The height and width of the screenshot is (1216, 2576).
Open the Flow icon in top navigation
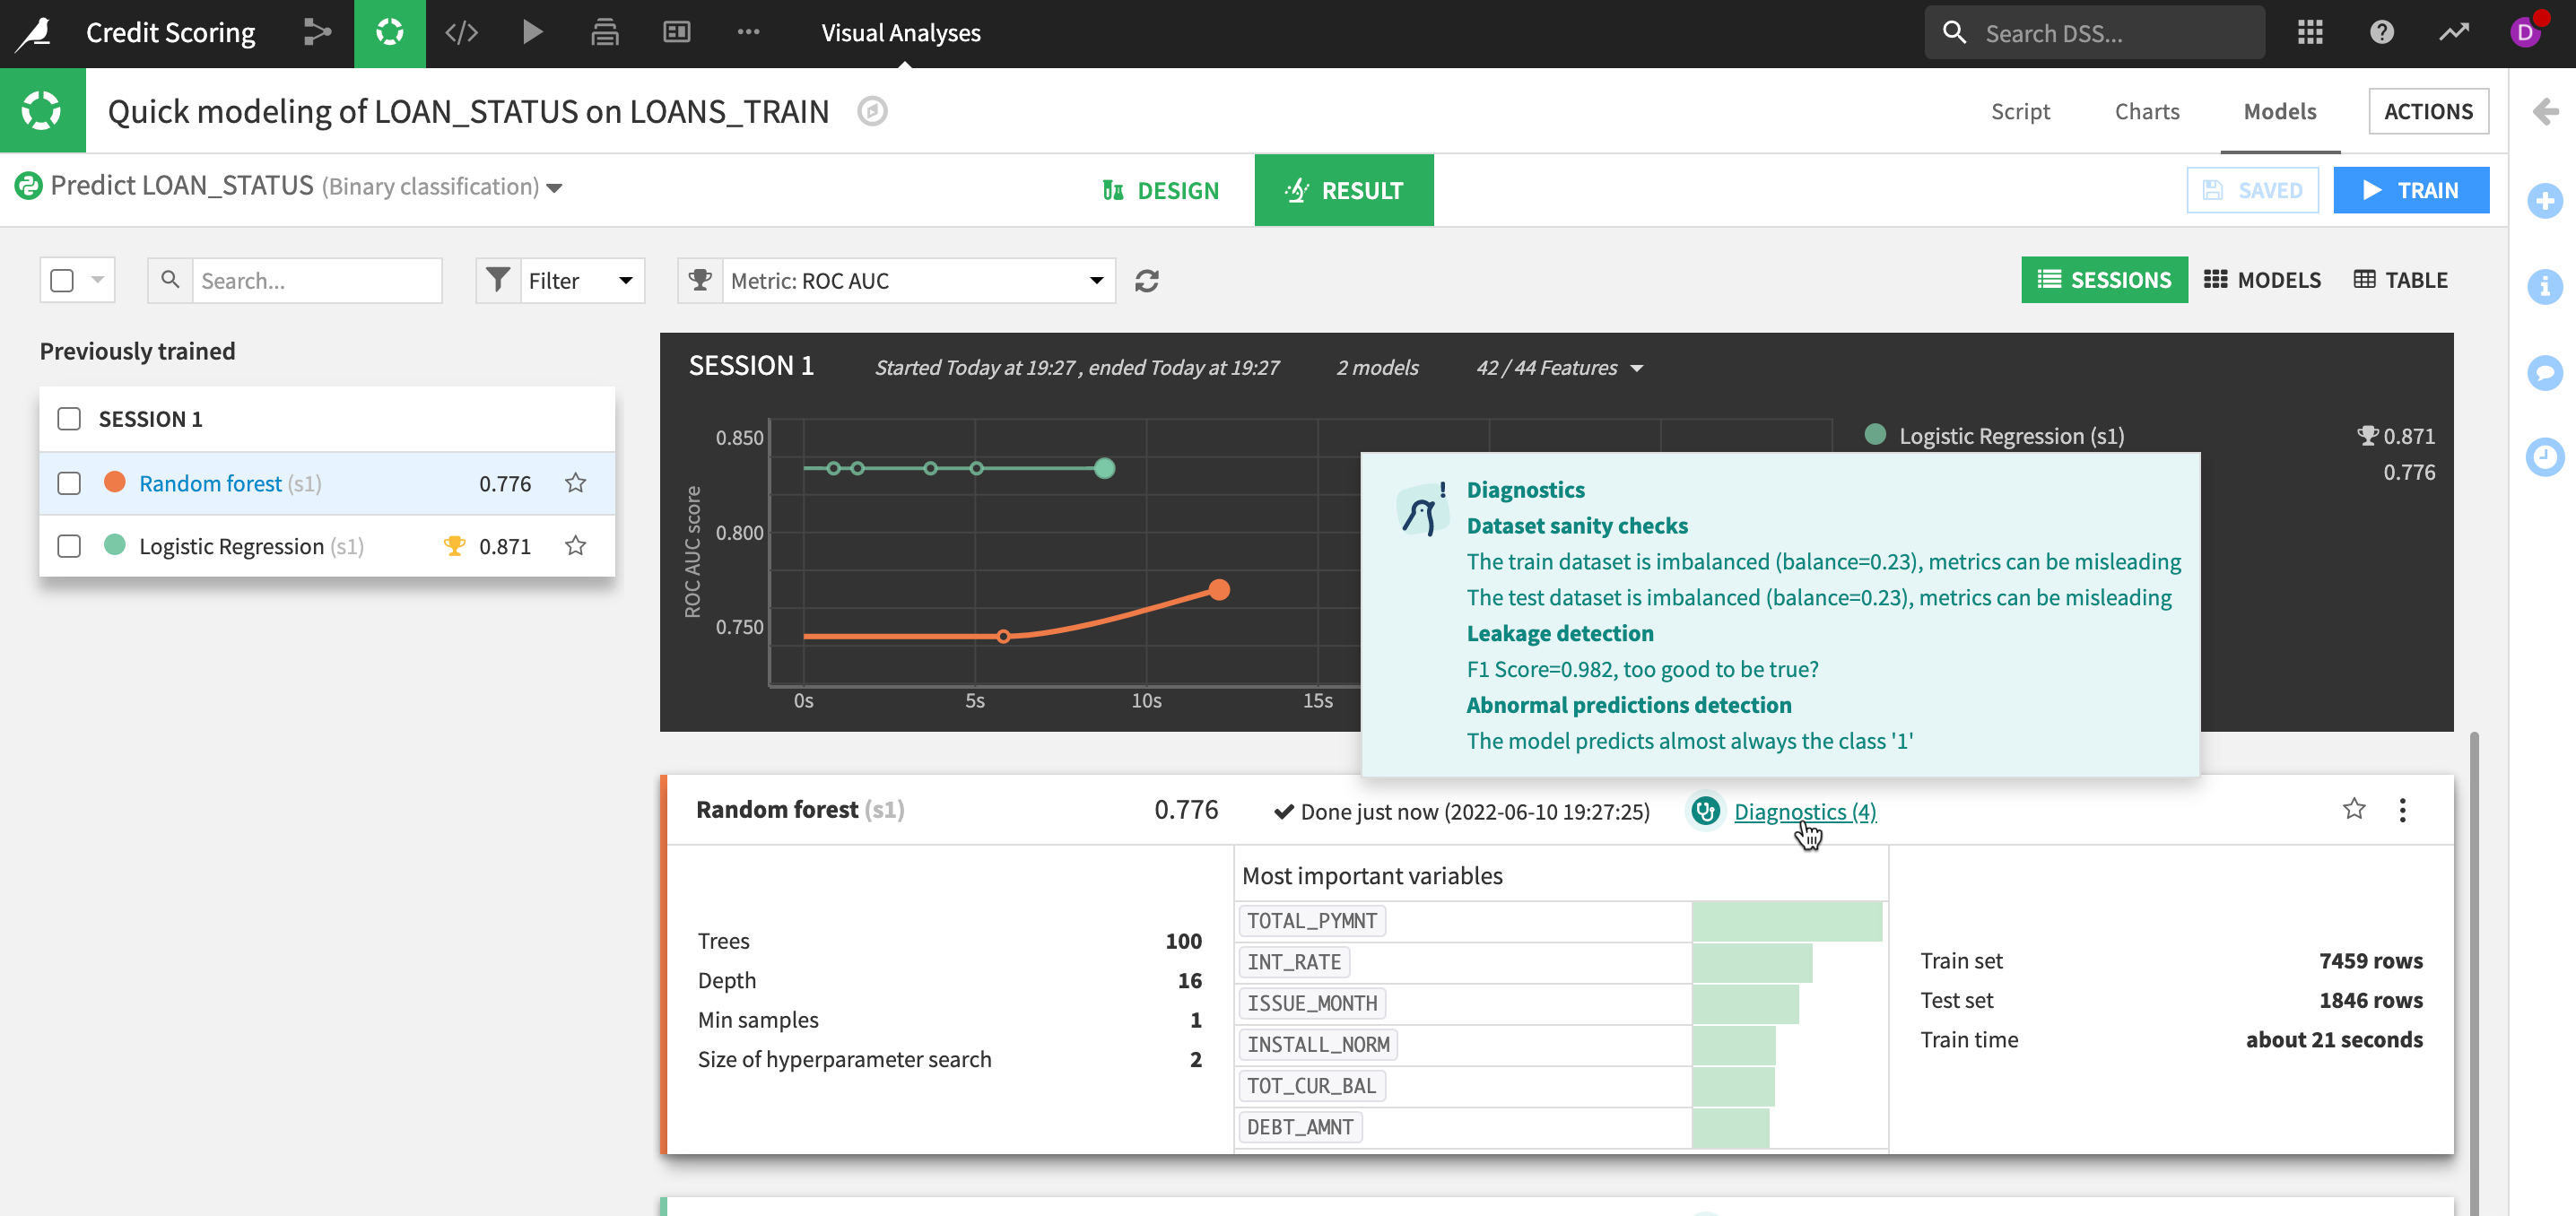point(317,33)
